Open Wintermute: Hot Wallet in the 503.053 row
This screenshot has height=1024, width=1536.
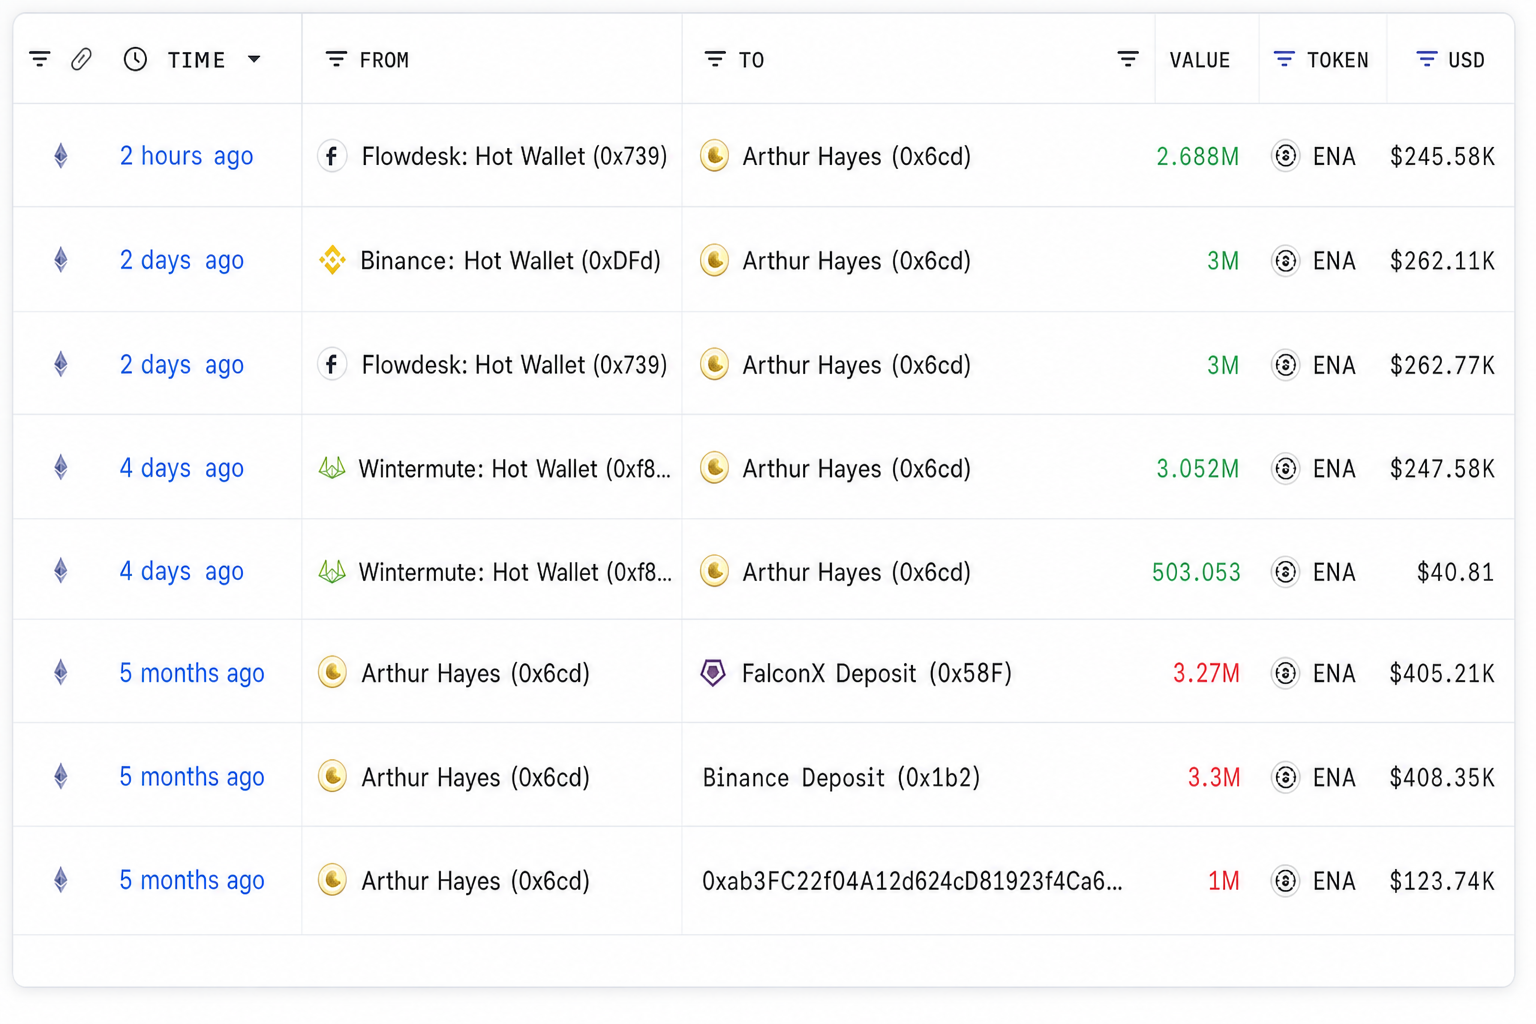(515, 572)
